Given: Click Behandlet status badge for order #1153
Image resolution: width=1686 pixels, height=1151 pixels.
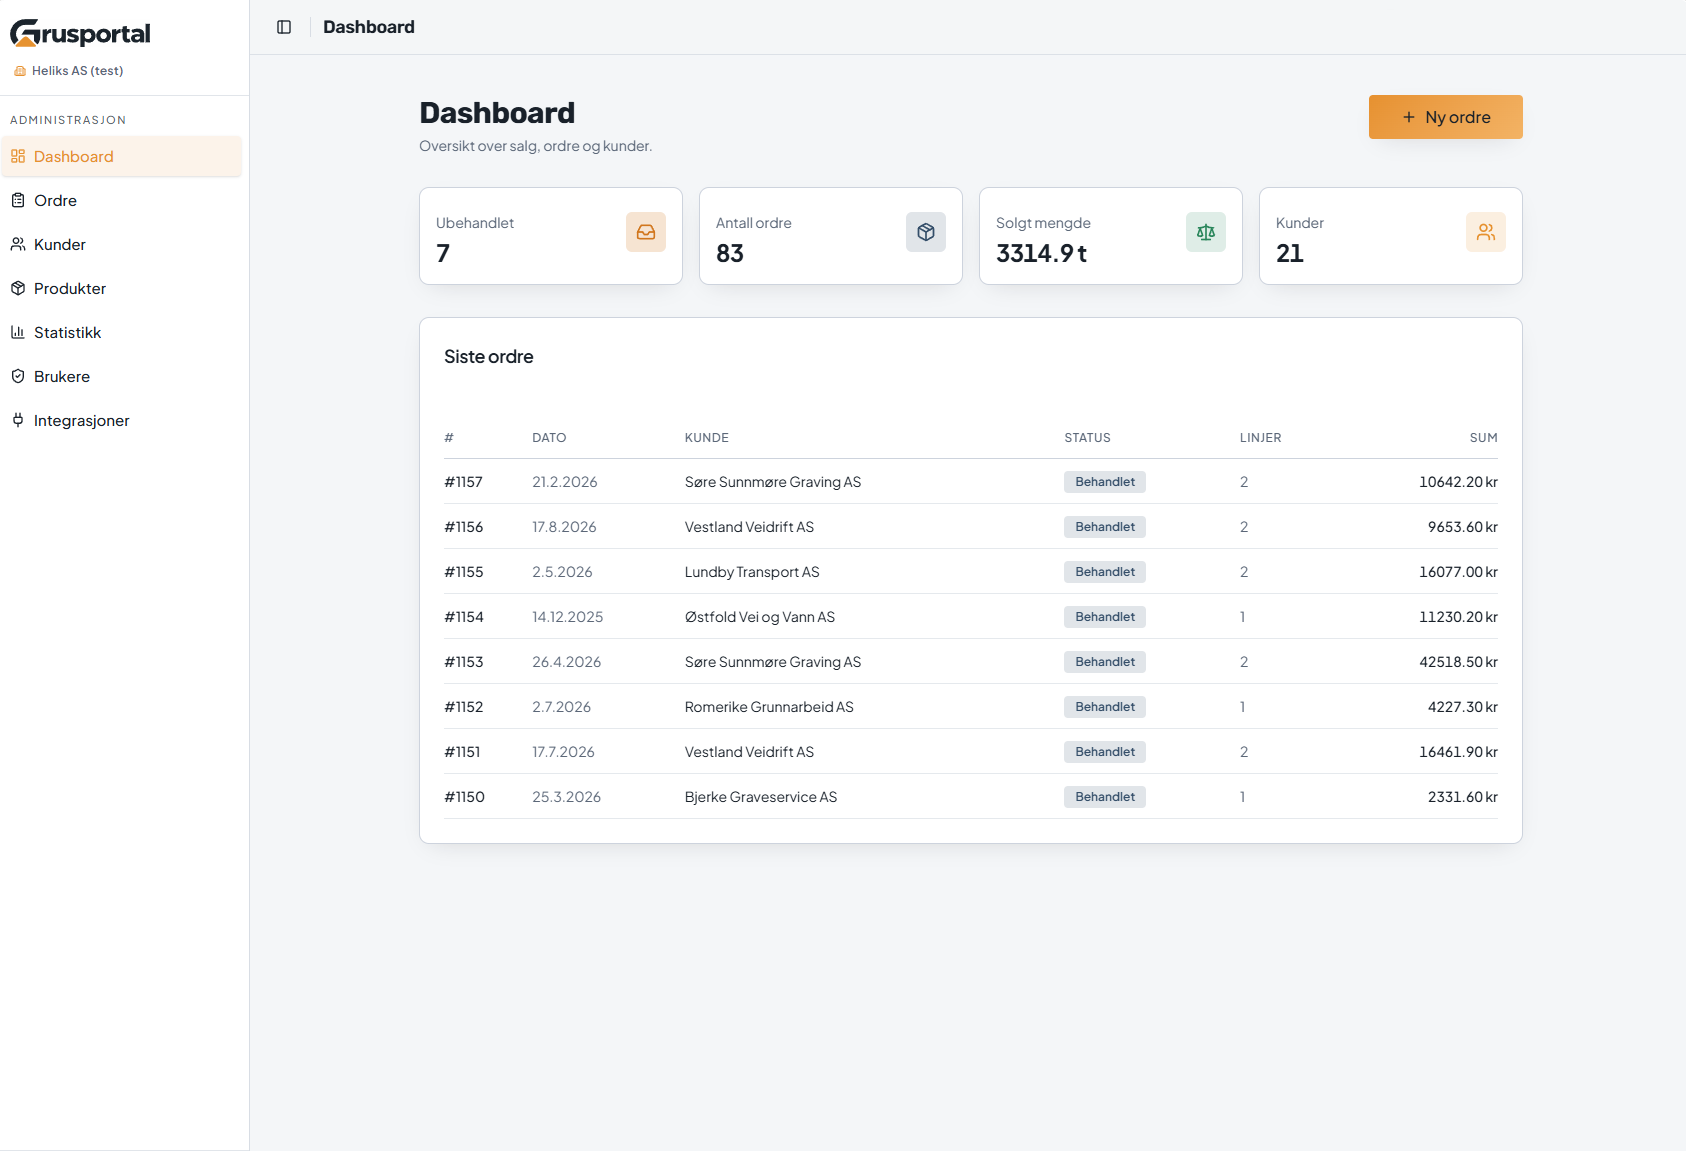Looking at the screenshot, I should click(x=1105, y=662).
